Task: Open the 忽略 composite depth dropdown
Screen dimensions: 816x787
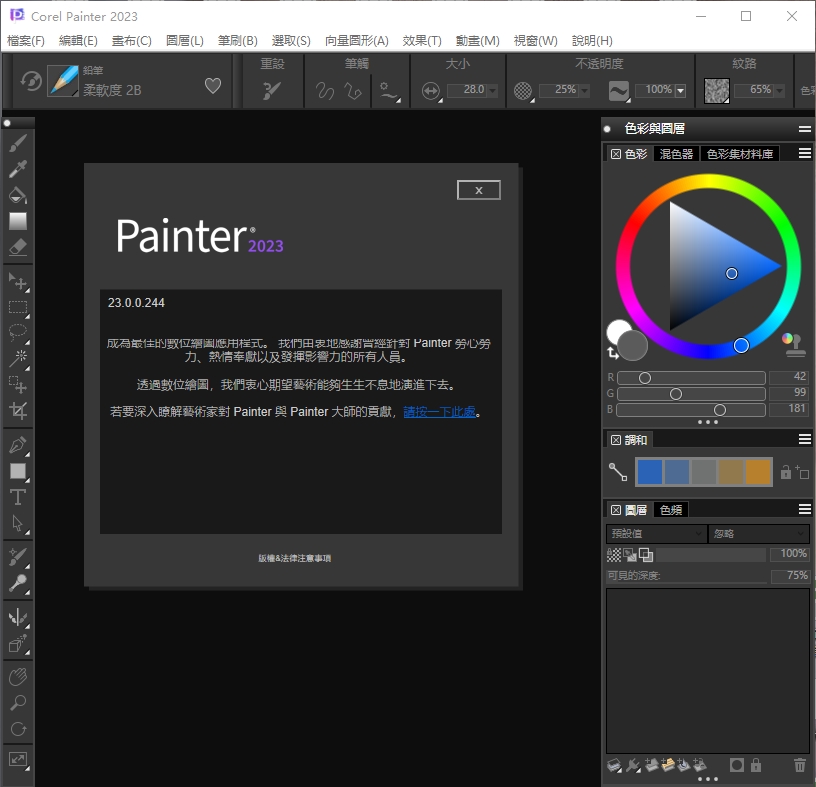Action: (x=760, y=533)
